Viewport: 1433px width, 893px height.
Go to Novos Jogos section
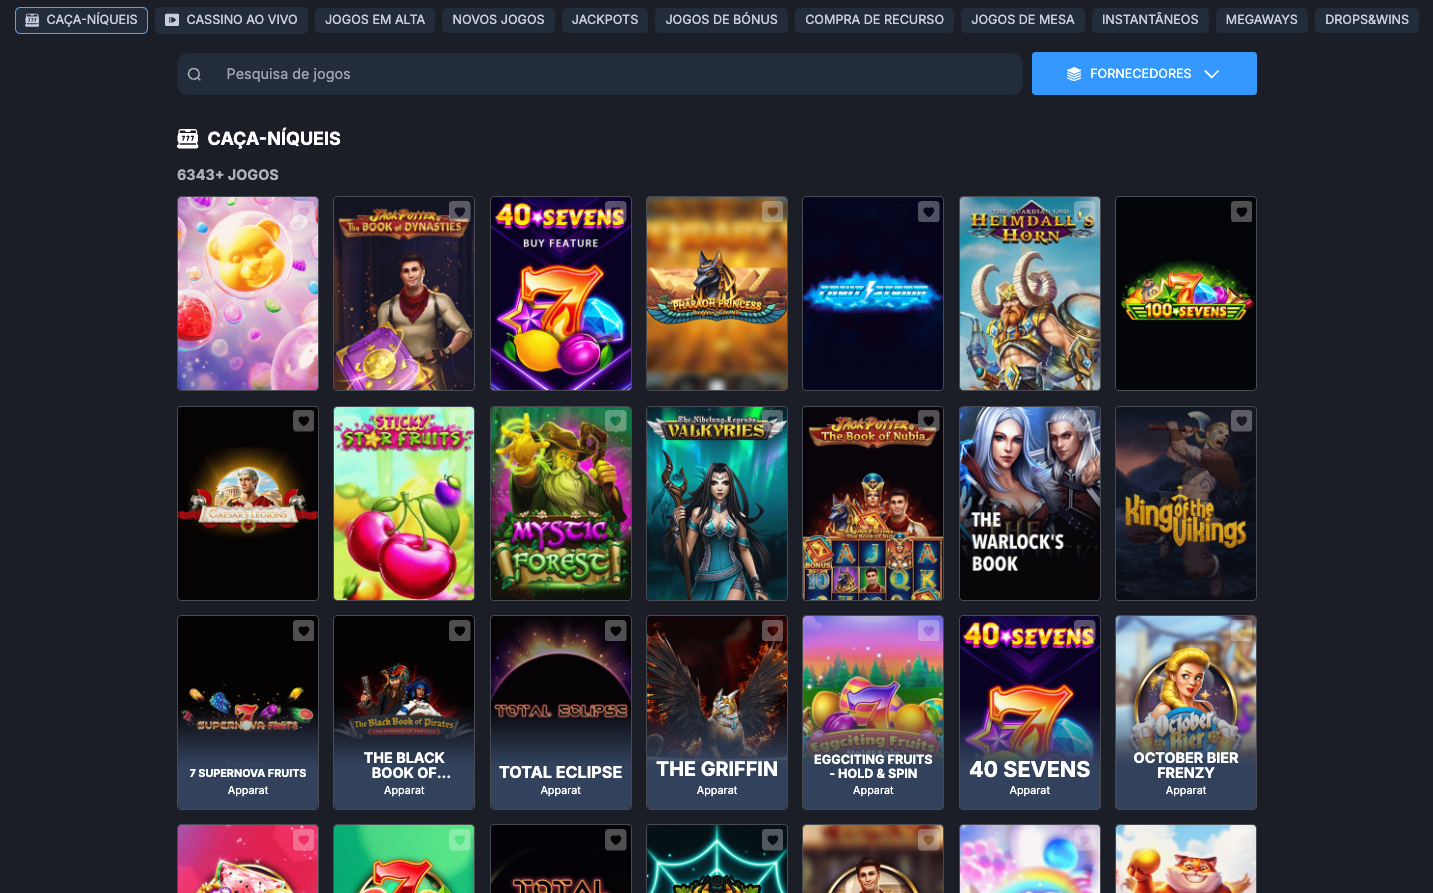point(498,20)
